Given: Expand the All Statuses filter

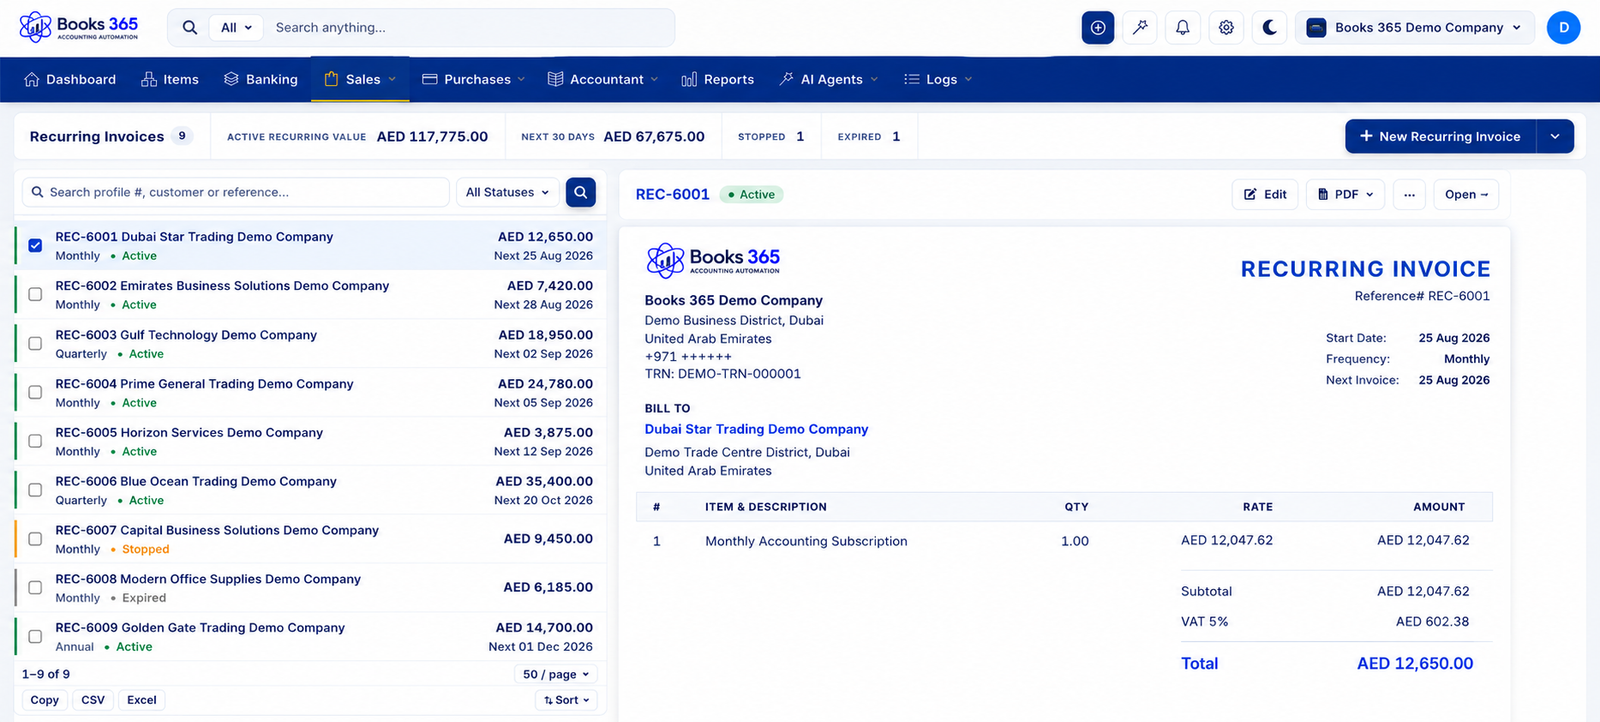Looking at the screenshot, I should pos(507,192).
